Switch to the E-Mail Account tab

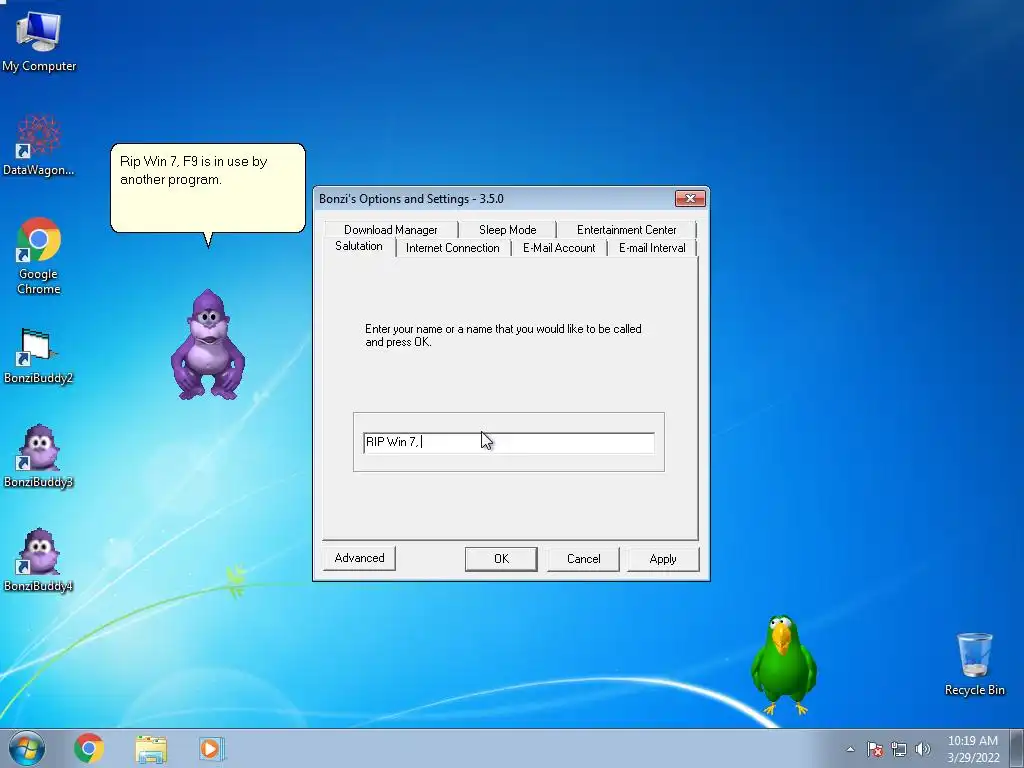[559, 248]
